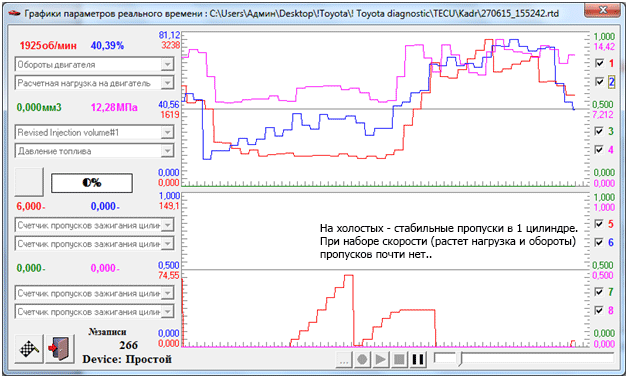
Task: Click the record circle playback button
Action: [362, 359]
